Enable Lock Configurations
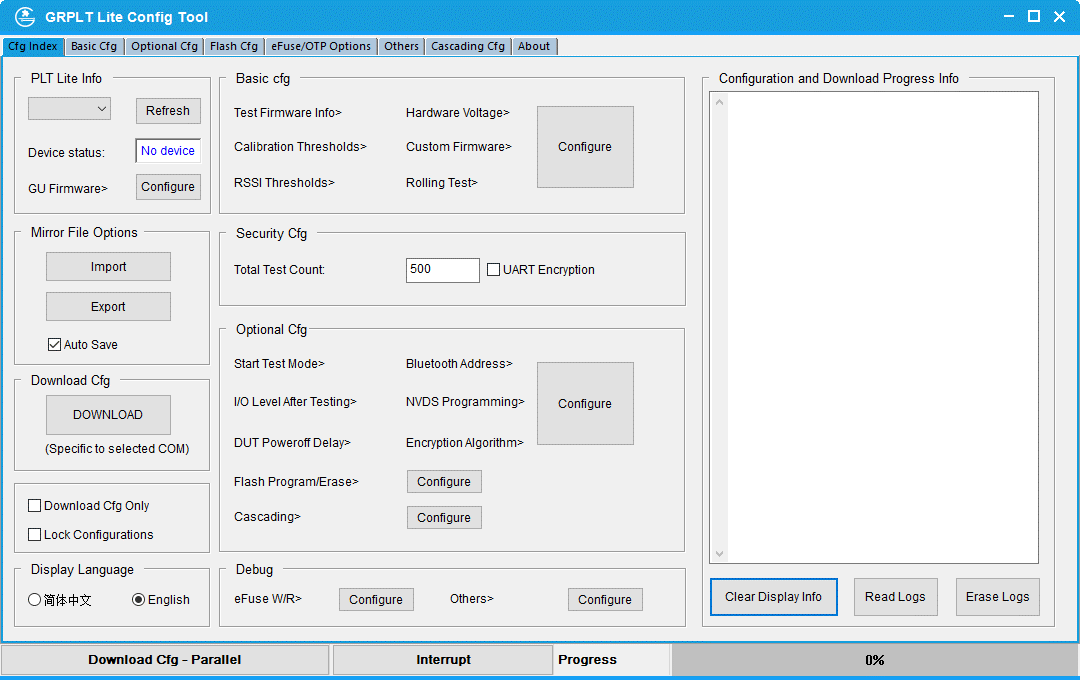Image resolution: width=1080 pixels, height=680 pixels. 35,534
